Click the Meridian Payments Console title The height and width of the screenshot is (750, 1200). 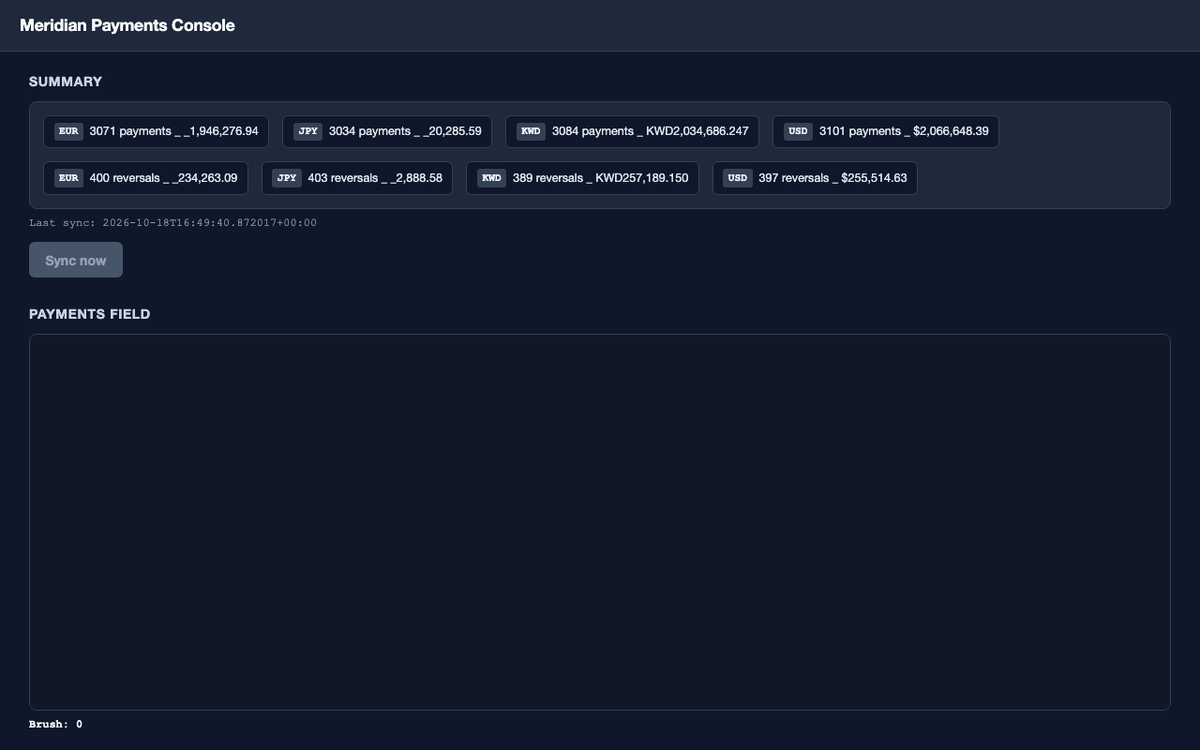[127, 25]
